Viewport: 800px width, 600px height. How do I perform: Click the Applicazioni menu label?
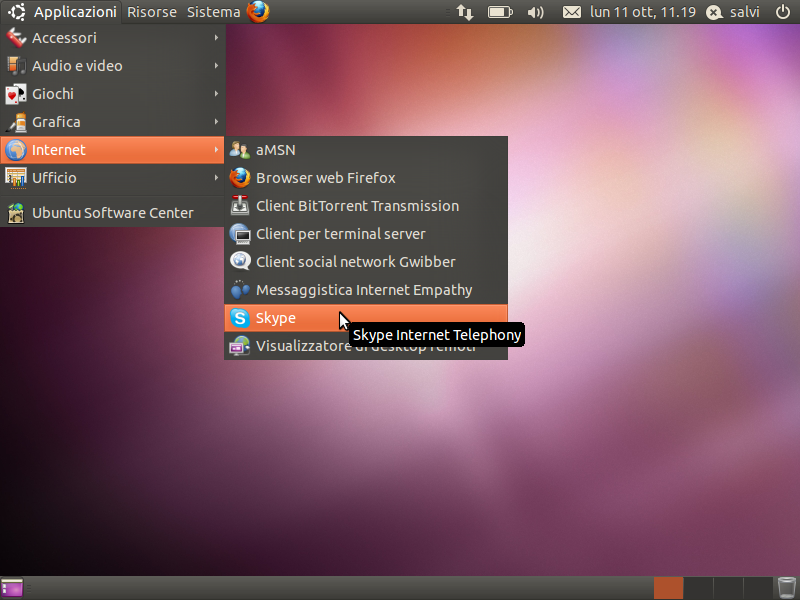click(x=75, y=12)
